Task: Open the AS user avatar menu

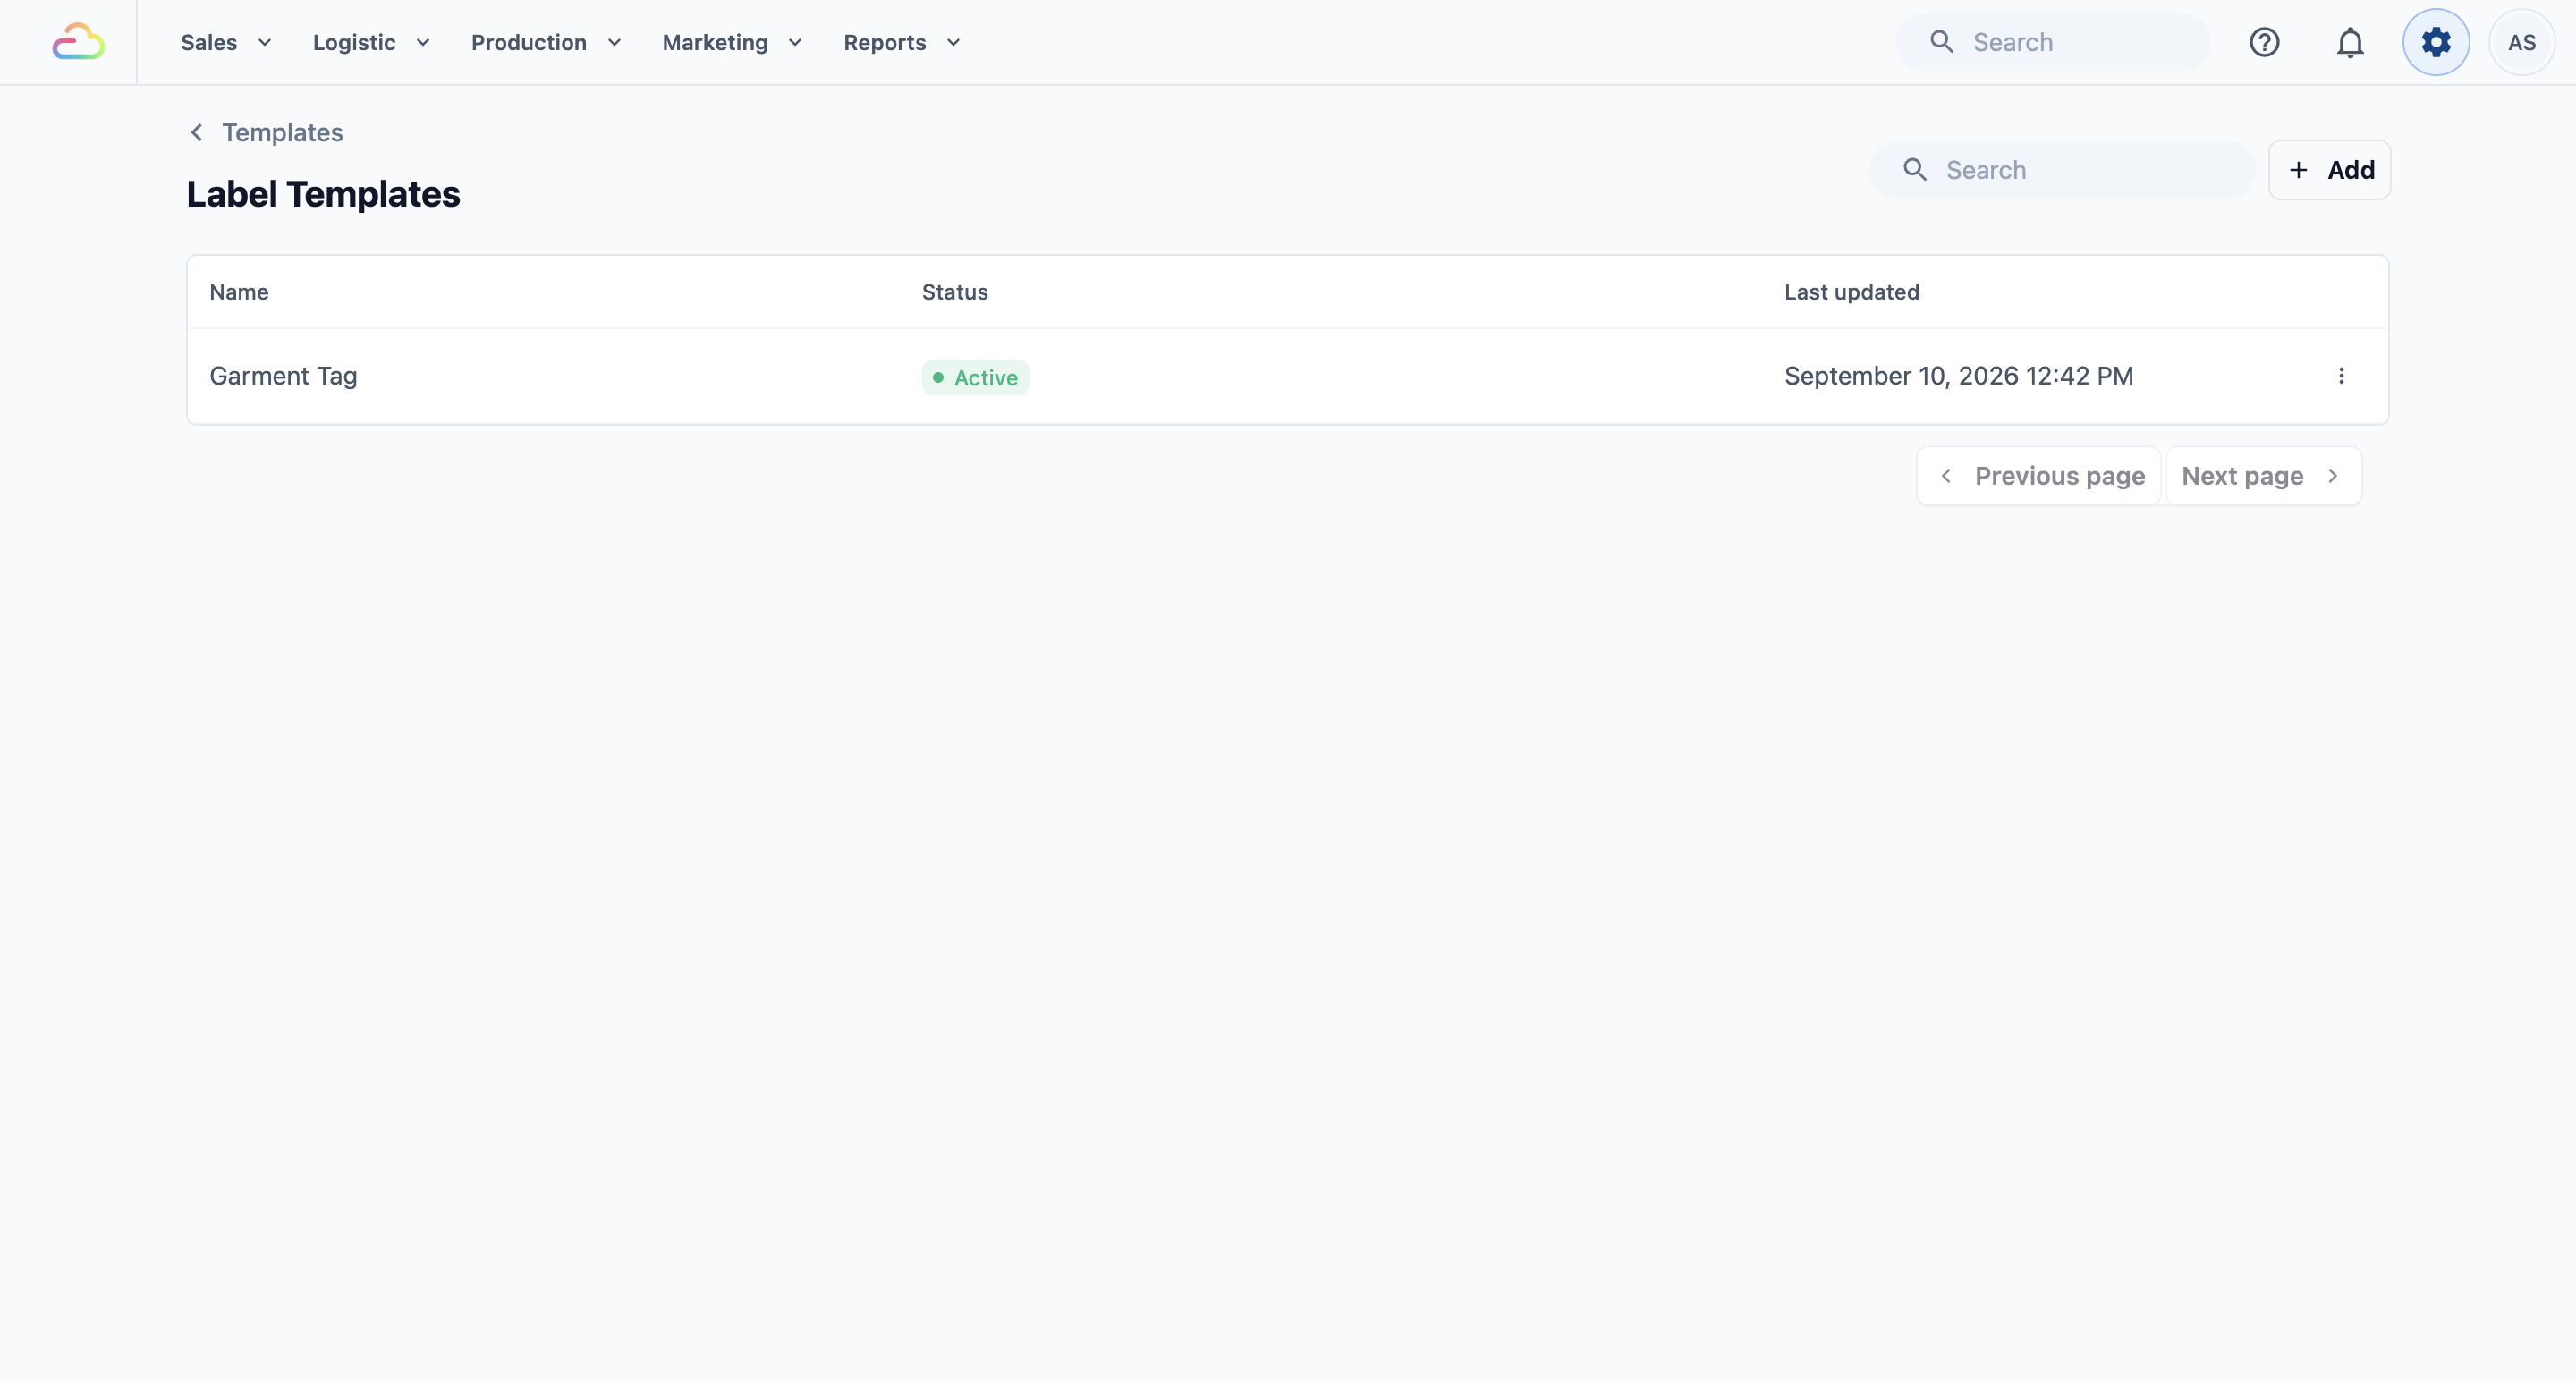Action: [2521, 42]
